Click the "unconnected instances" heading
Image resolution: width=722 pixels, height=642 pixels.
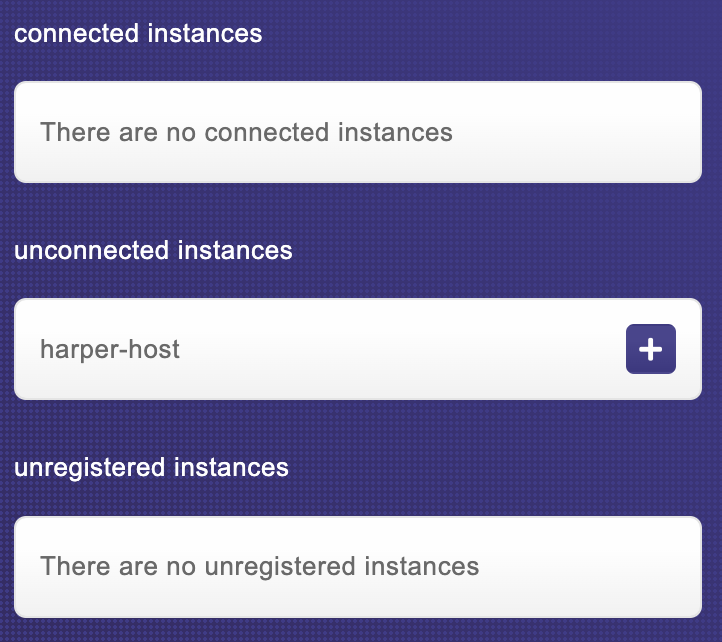153,250
